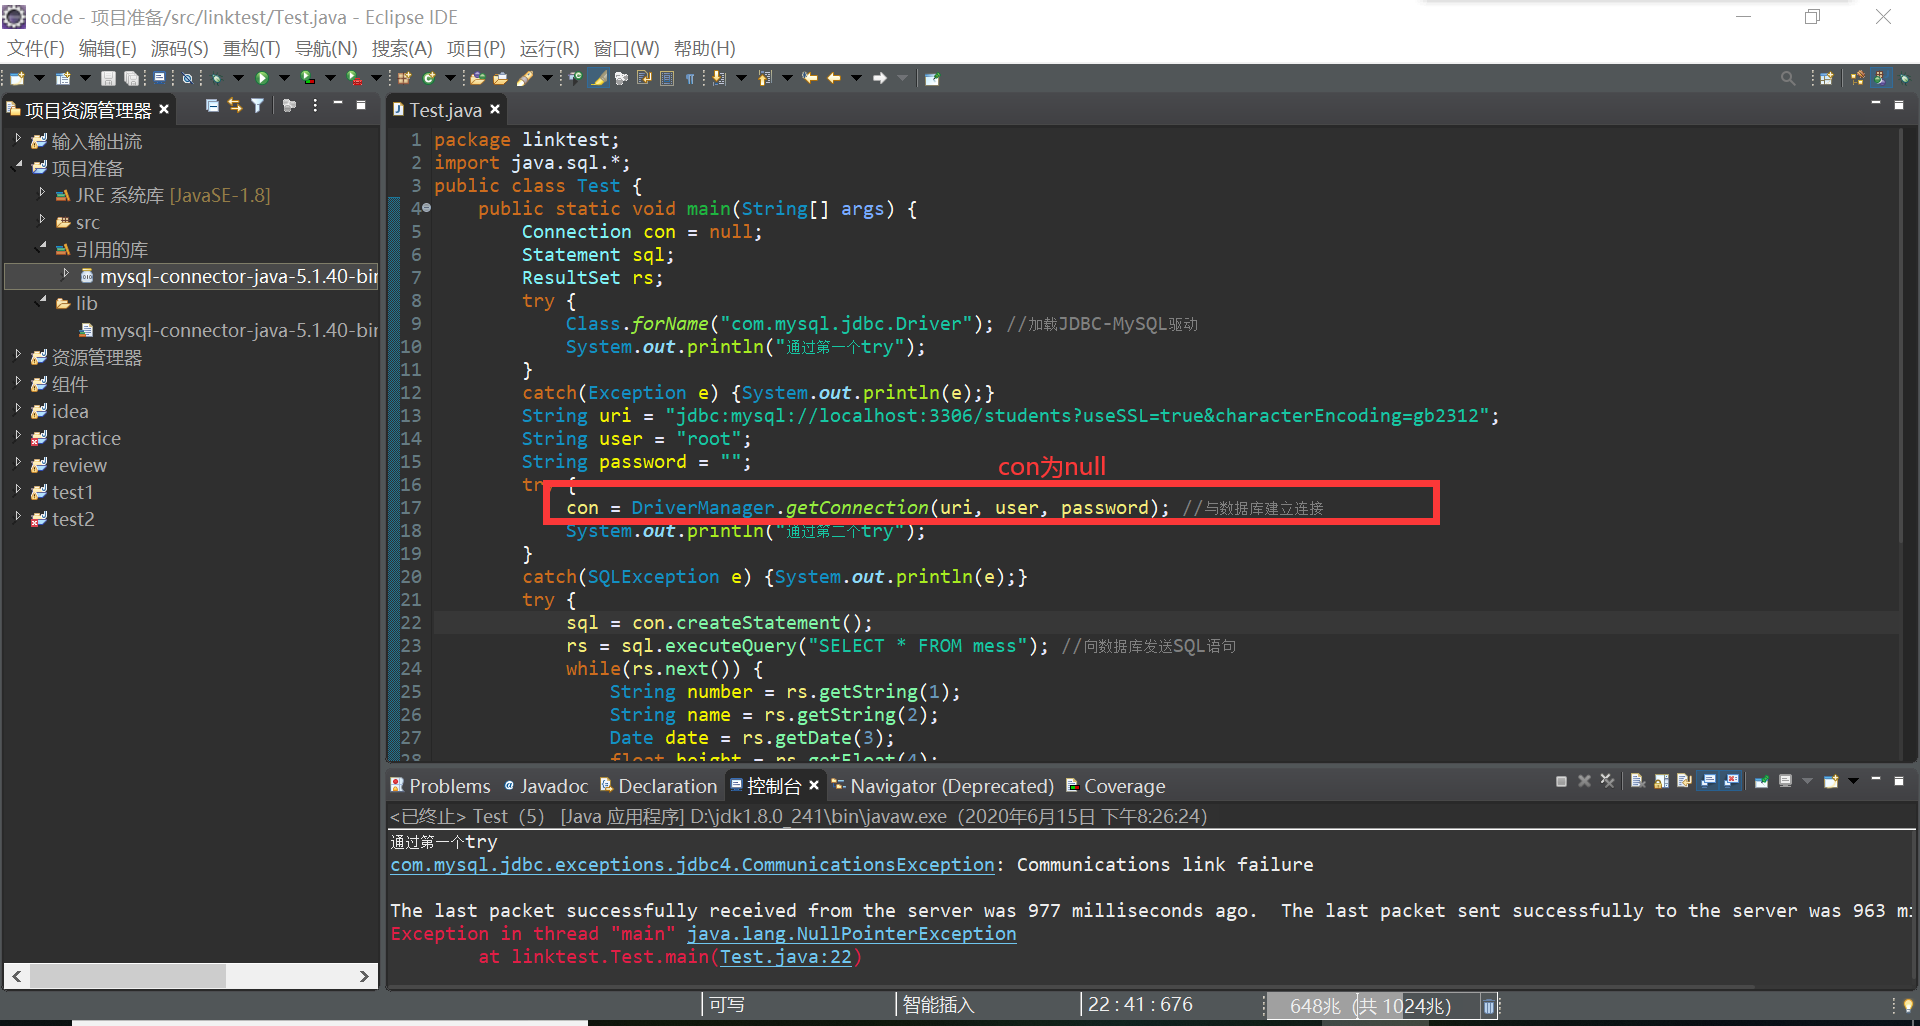1920x1026 pixels.
Task: Collapse the 引用的库 node
Action: point(41,249)
